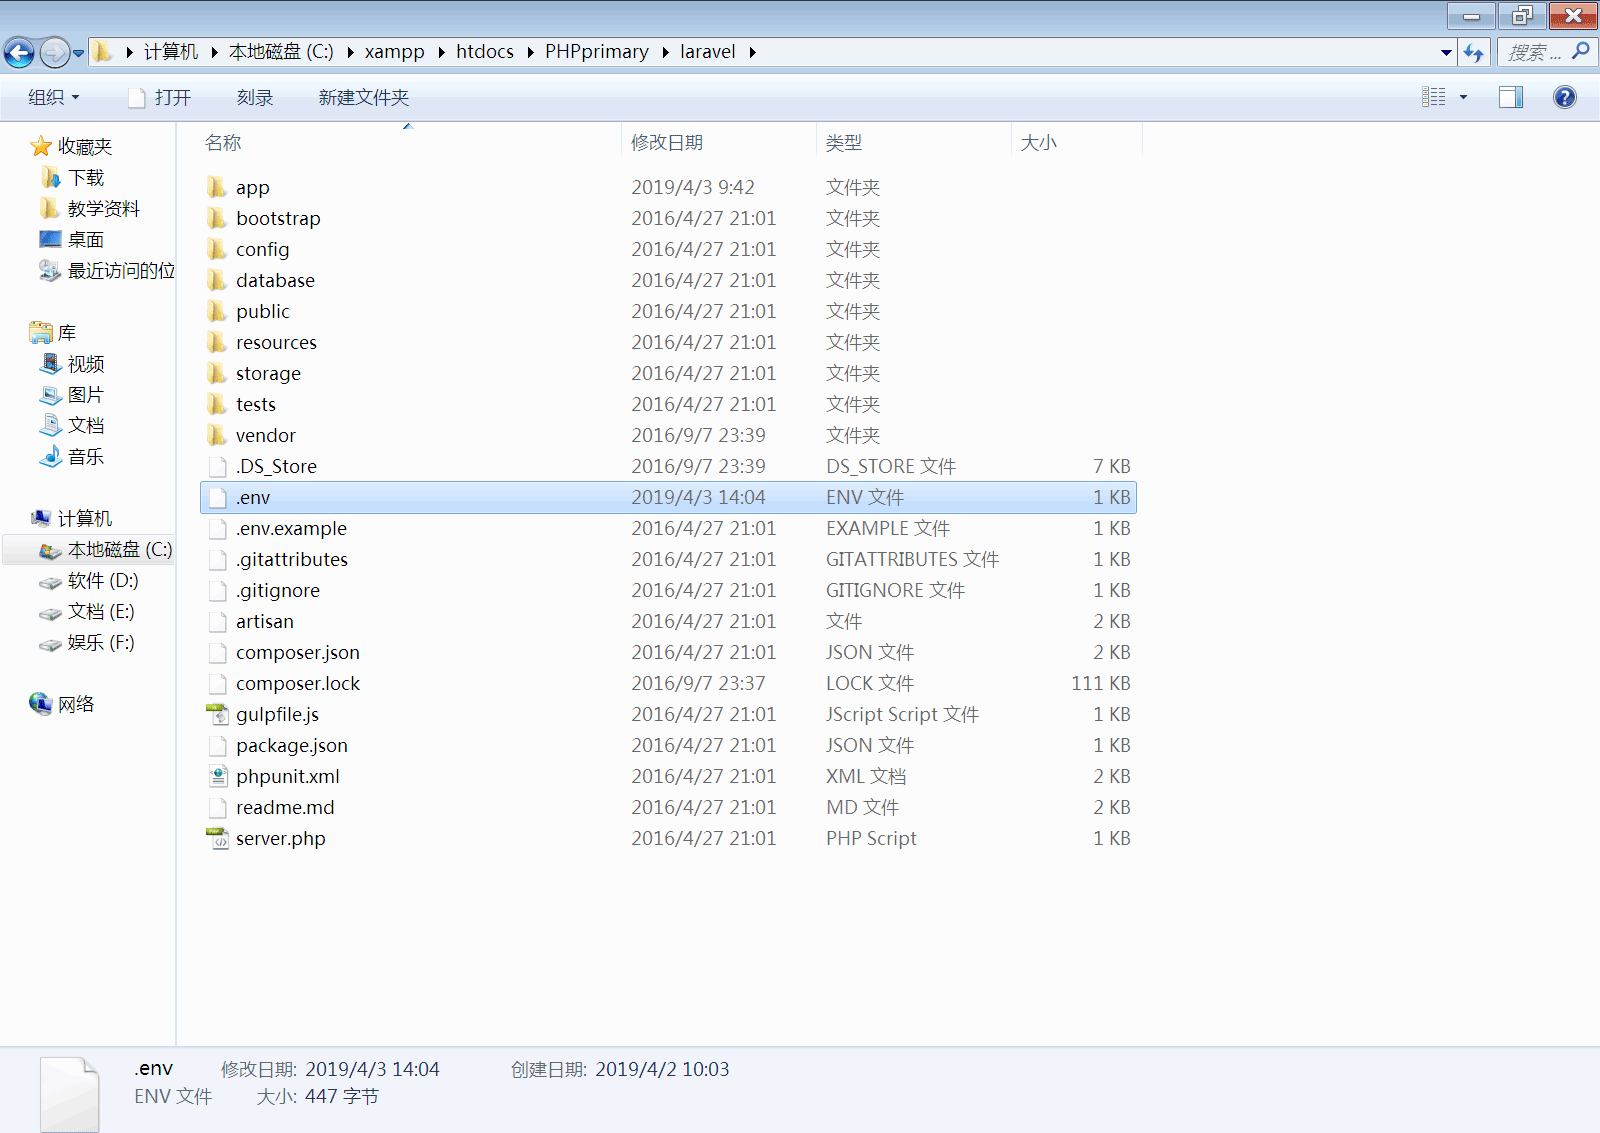This screenshot has width=1600, height=1133.
Task: Sort files by 修改日期 column header
Action: click(x=667, y=143)
